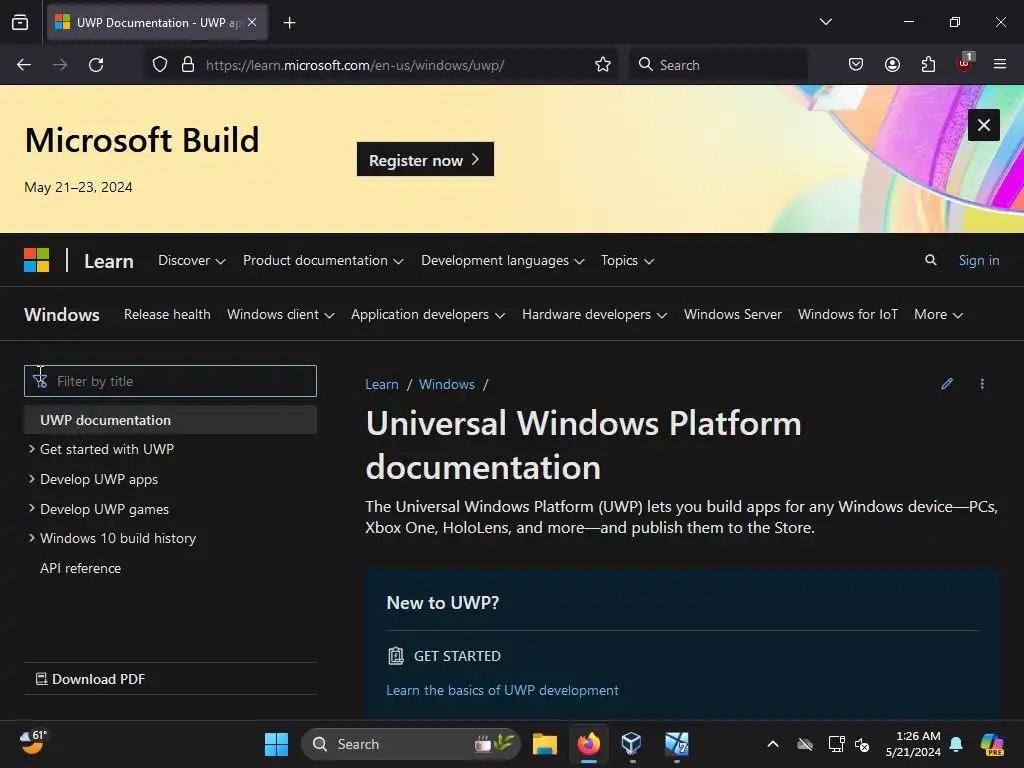Image resolution: width=1024 pixels, height=768 pixels.
Task: Open the clock showing 1:26 AM
Action: [913, 744]
